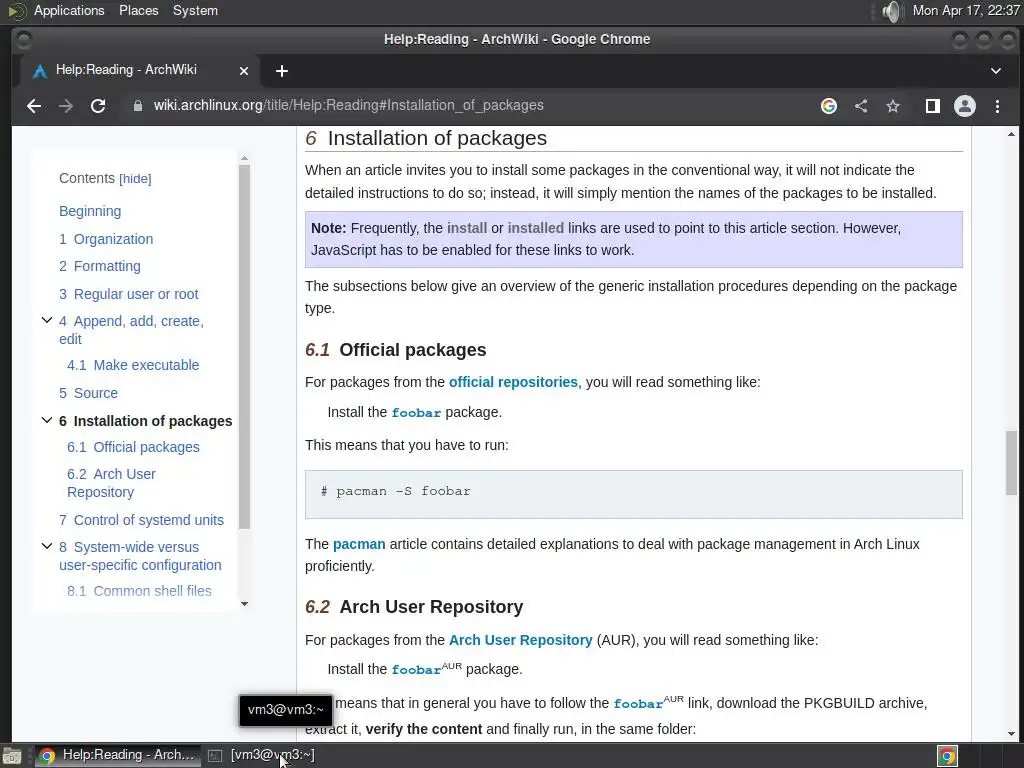1024x768 pixels.
Task: Open the installed link in the note
Action: pos(536,229)
